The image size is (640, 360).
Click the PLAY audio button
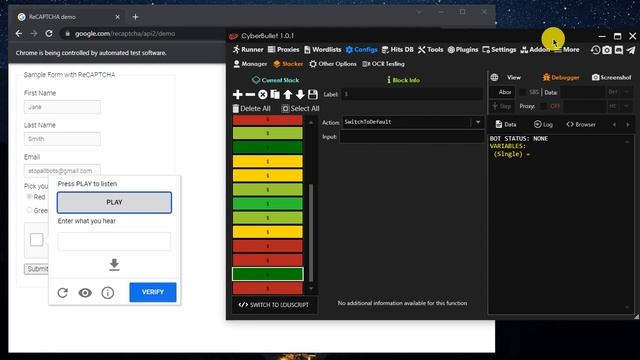tap(114, 202)
